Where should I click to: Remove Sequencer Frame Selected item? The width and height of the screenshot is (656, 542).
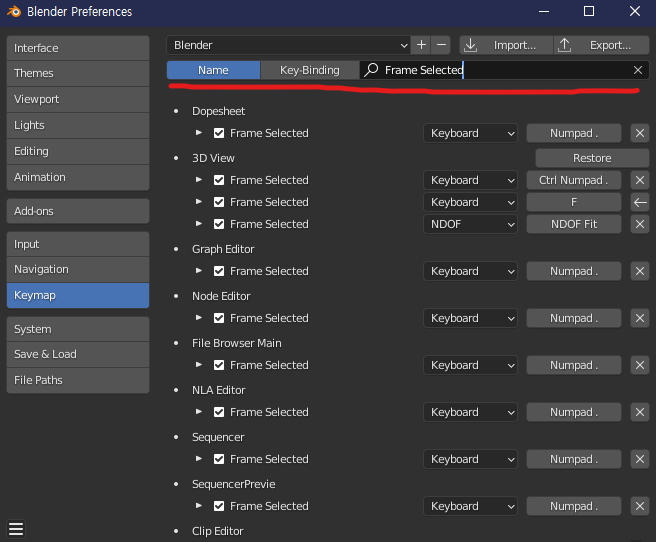click(x=640, y=459)
